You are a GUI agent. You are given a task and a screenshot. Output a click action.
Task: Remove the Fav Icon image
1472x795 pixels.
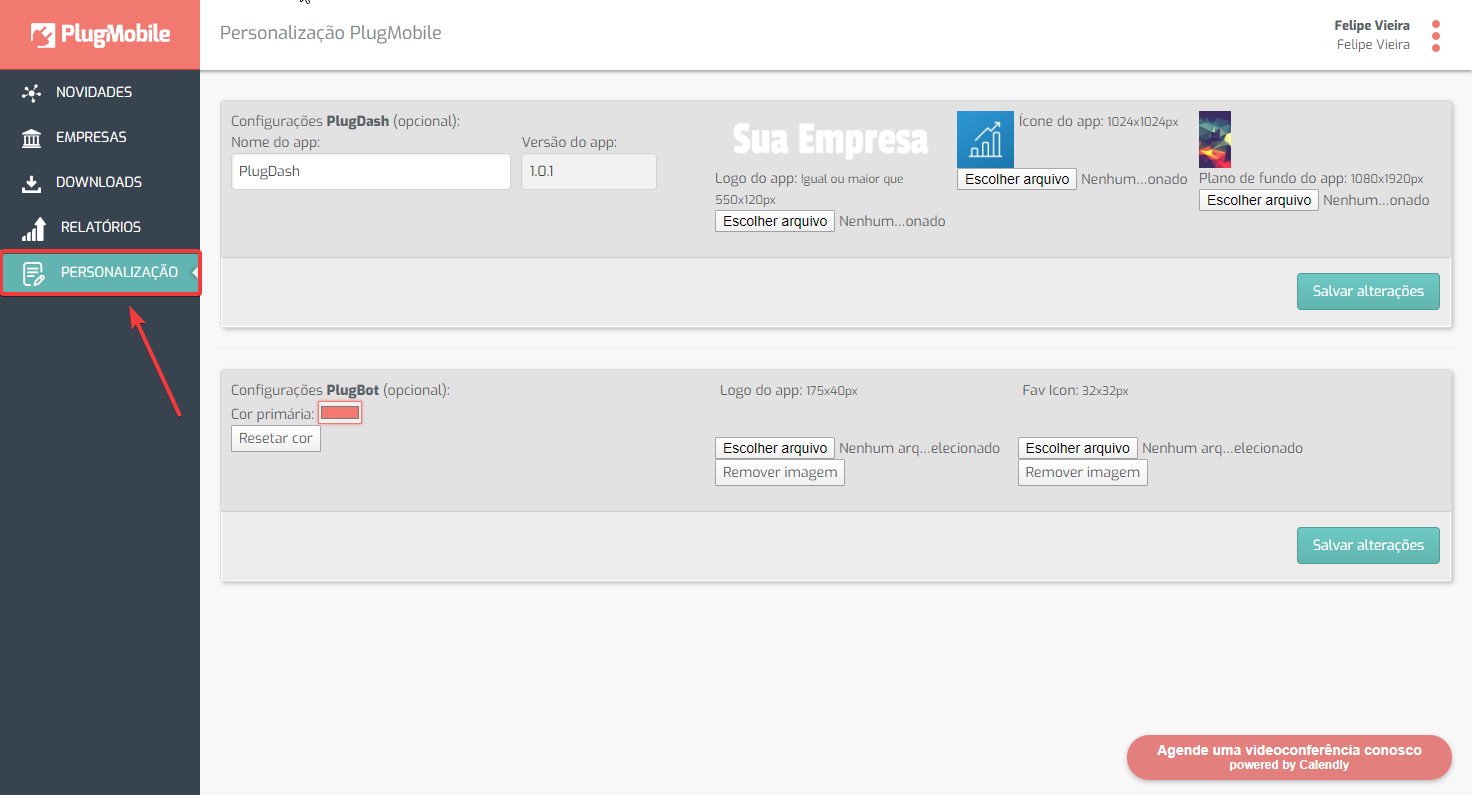(x=1083, y=472)
